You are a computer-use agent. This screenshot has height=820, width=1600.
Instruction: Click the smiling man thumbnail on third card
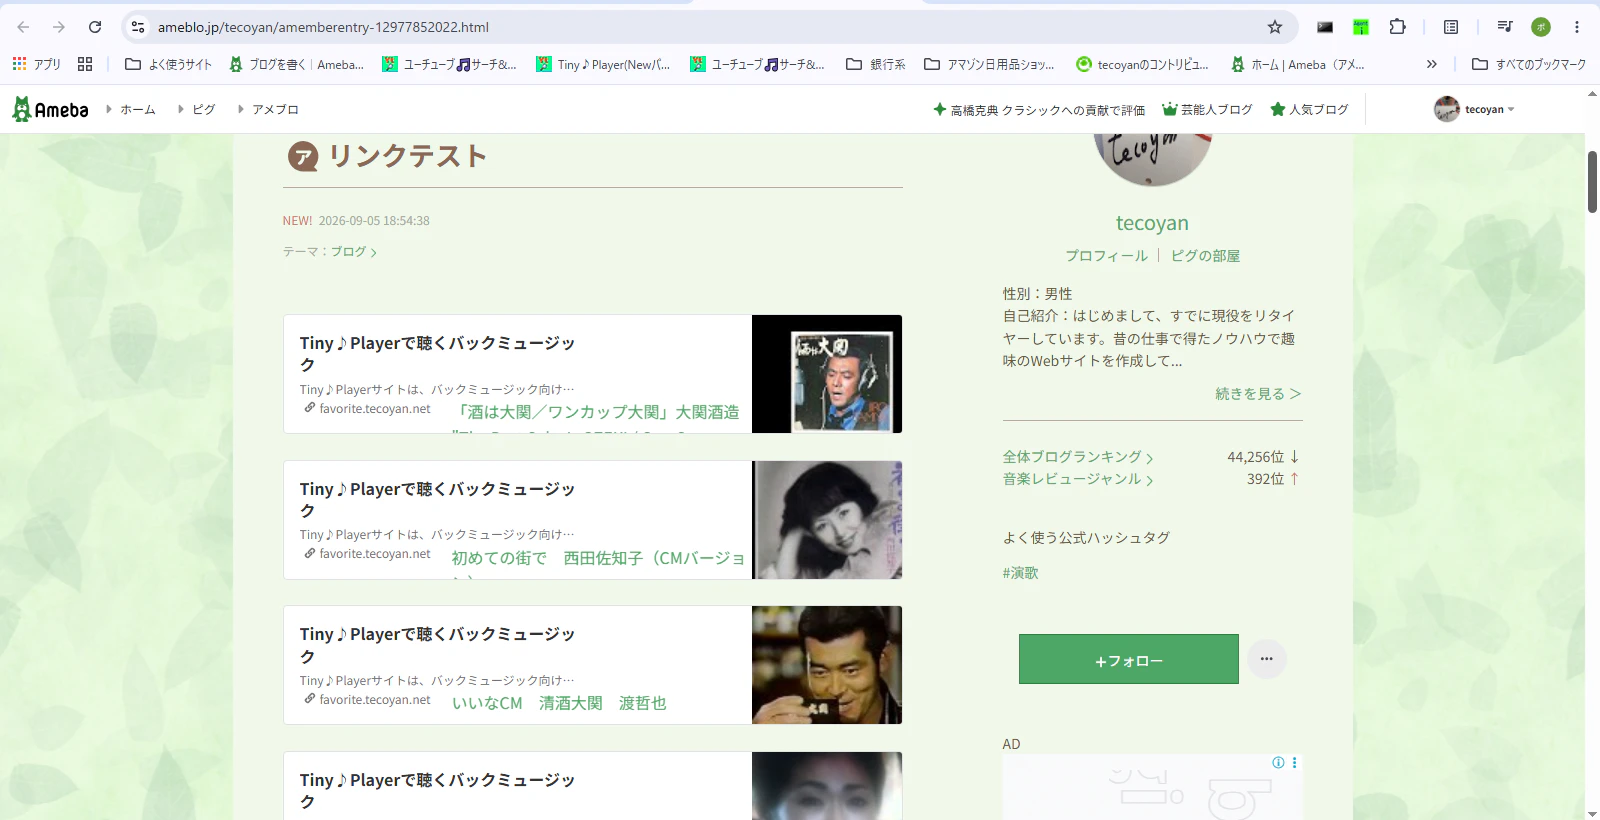click(827, 665)
